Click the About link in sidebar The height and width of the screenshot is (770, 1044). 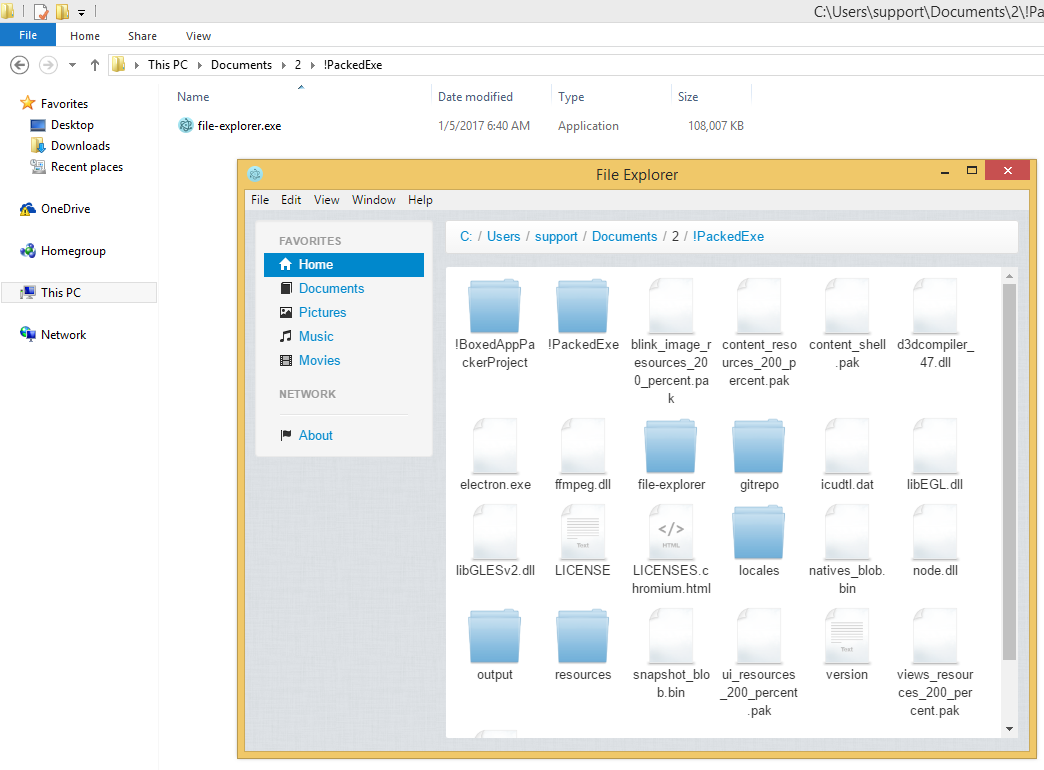pos(315,435)
